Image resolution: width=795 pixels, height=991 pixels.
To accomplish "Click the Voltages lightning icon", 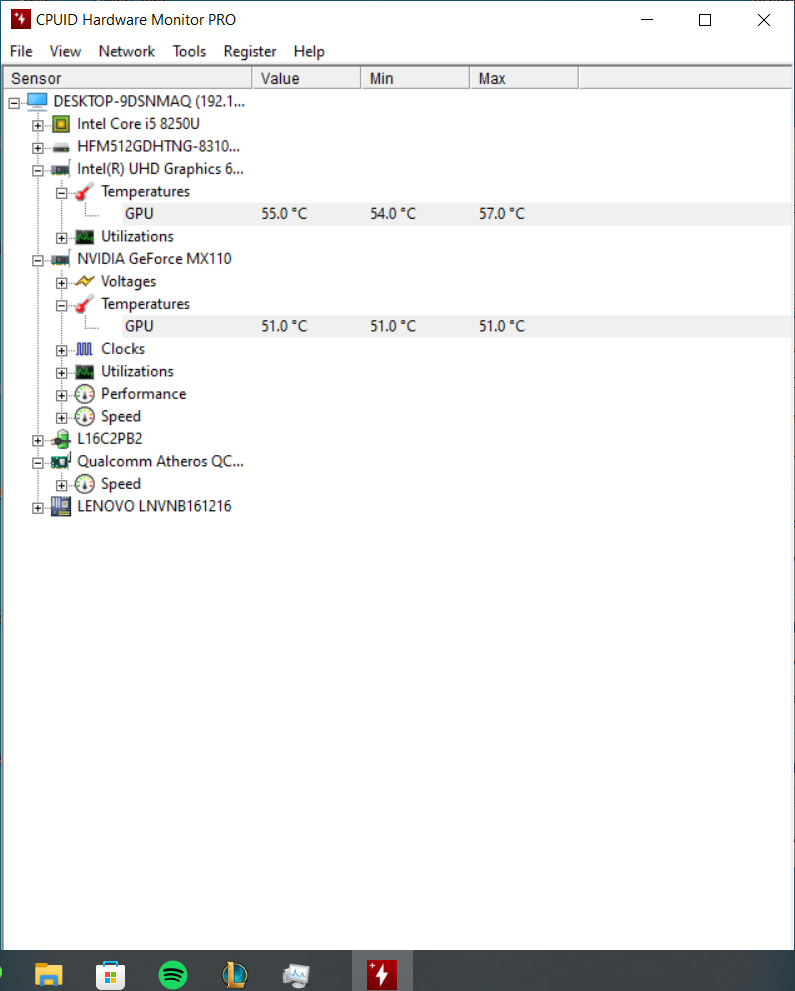I will 84,281.
